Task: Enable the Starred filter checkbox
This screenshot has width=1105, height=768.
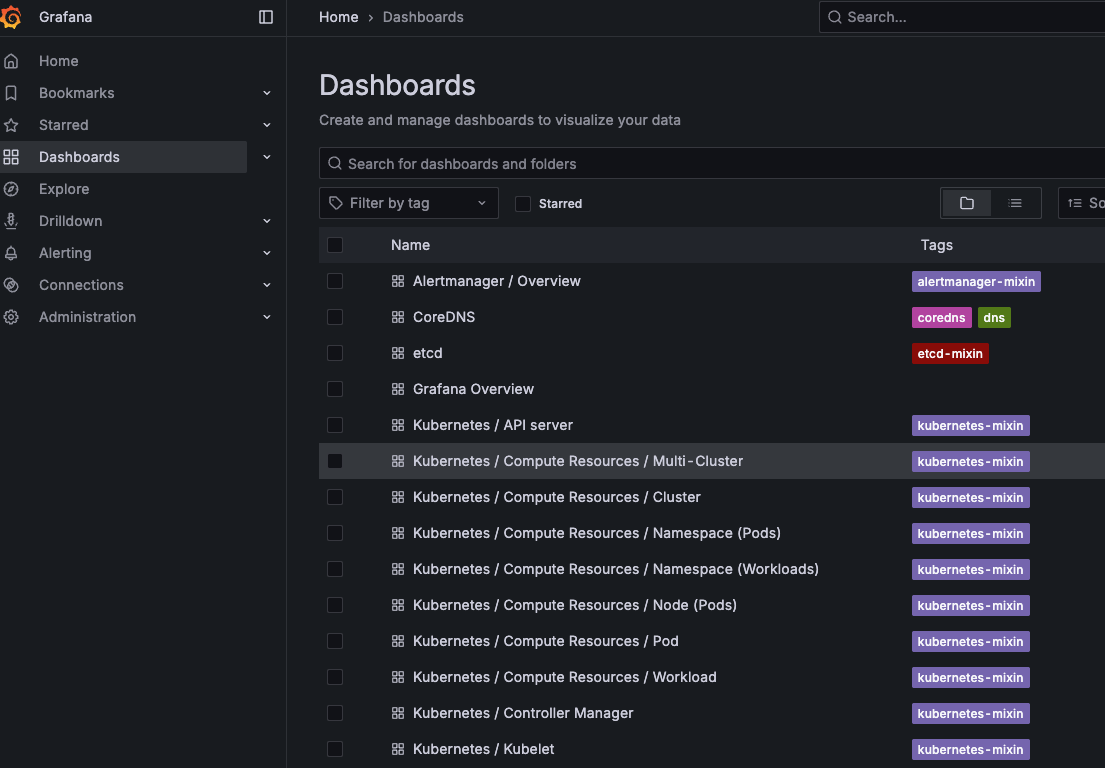Action: point(523,204)
